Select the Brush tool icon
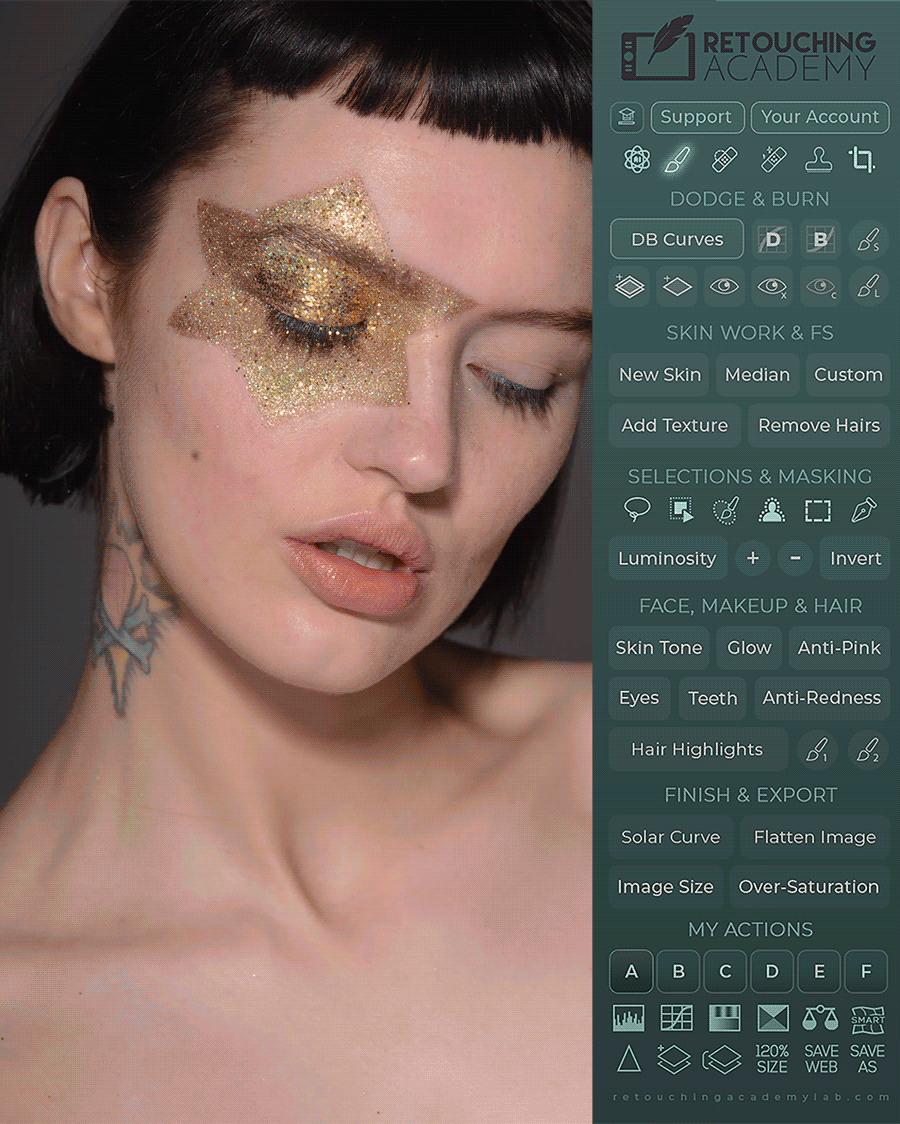This screenshot has width=900, height=1124. [678, 159]
